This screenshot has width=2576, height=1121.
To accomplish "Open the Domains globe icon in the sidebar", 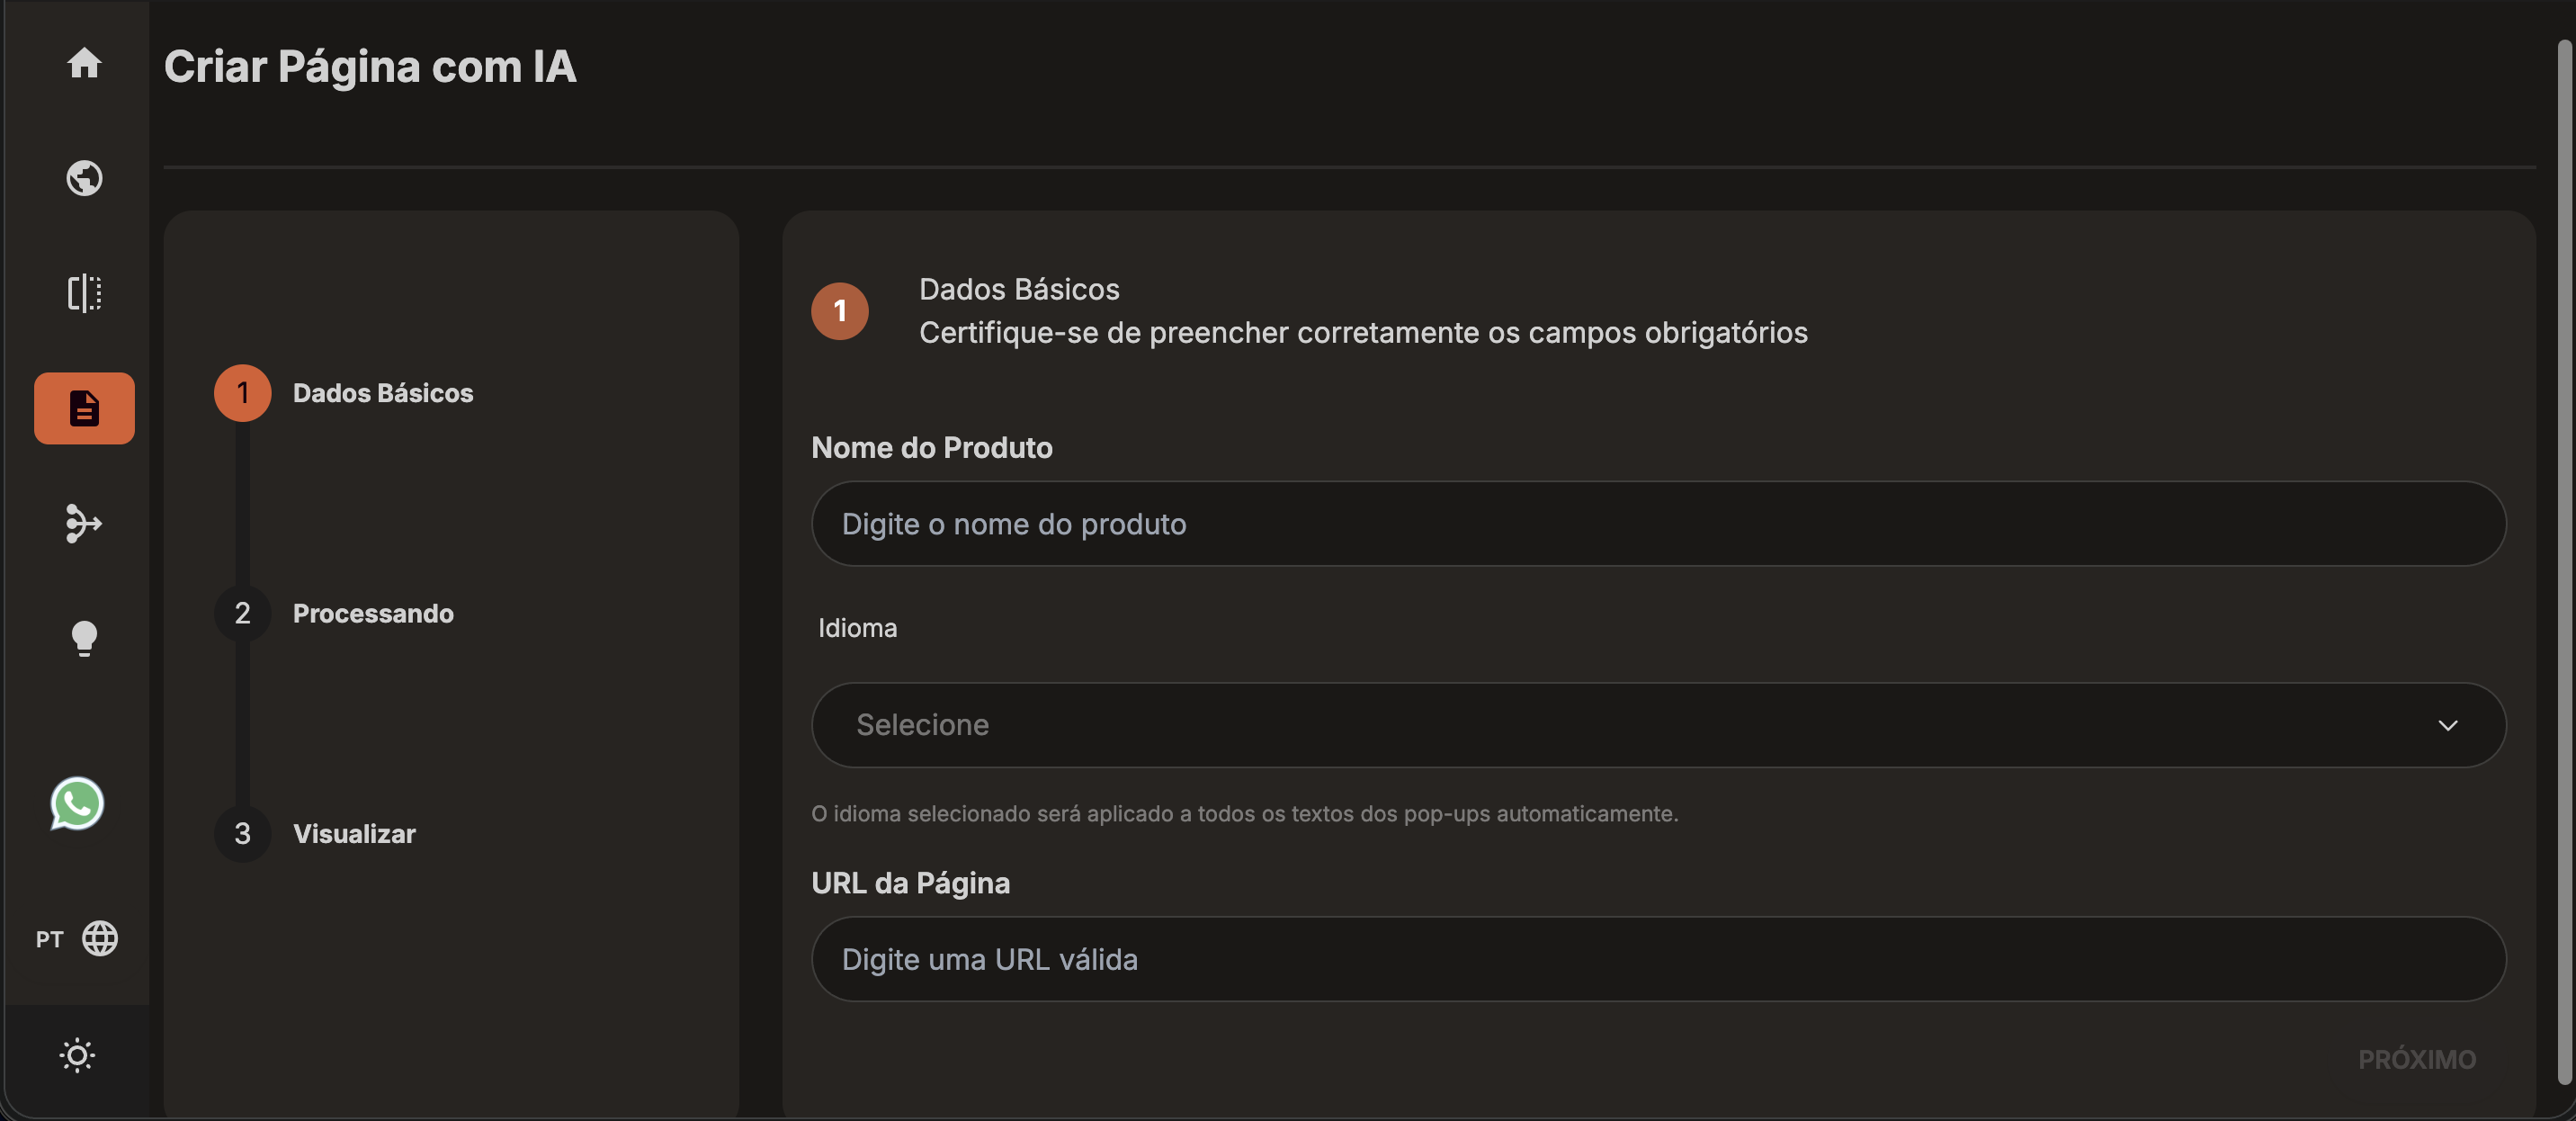I will (84, 178).
